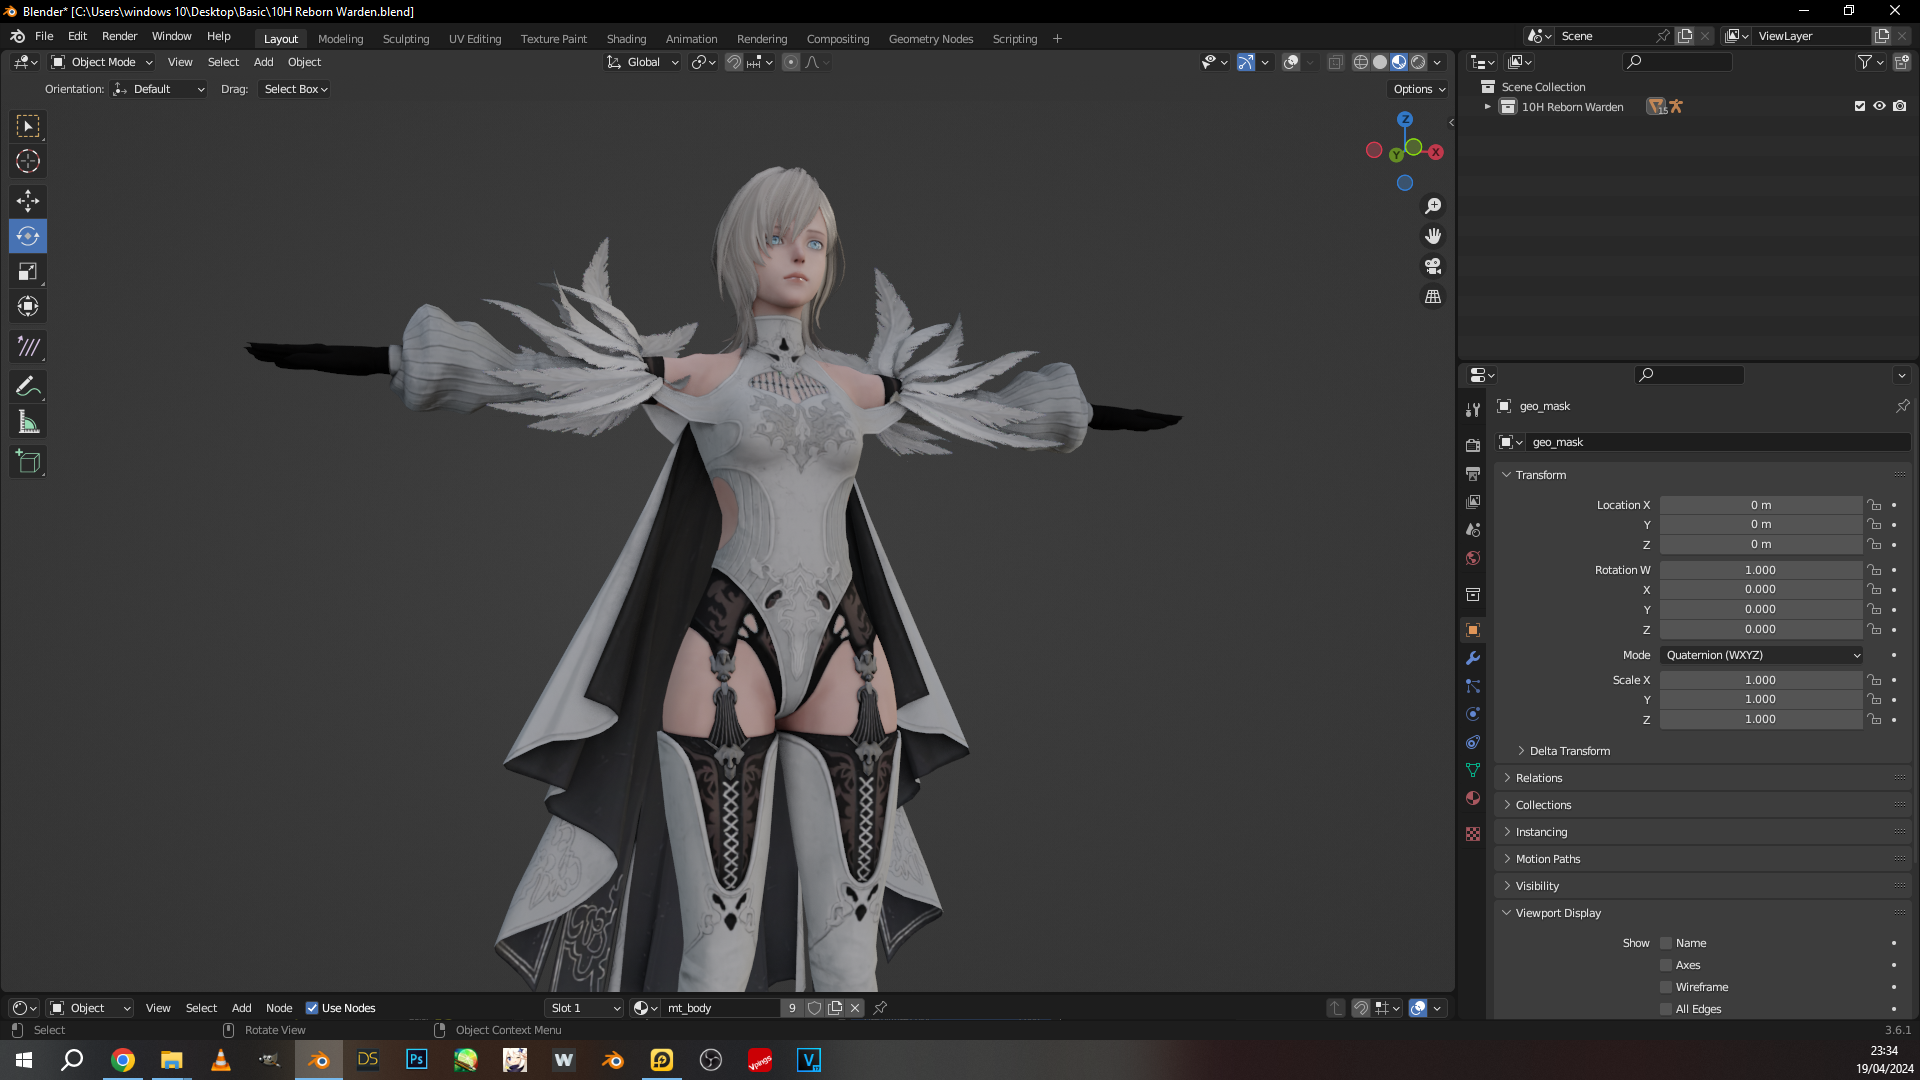Expand the Relations panel
Image resolution: width=1920 pixels, height=1080 pixels.
coord(1538,778)
